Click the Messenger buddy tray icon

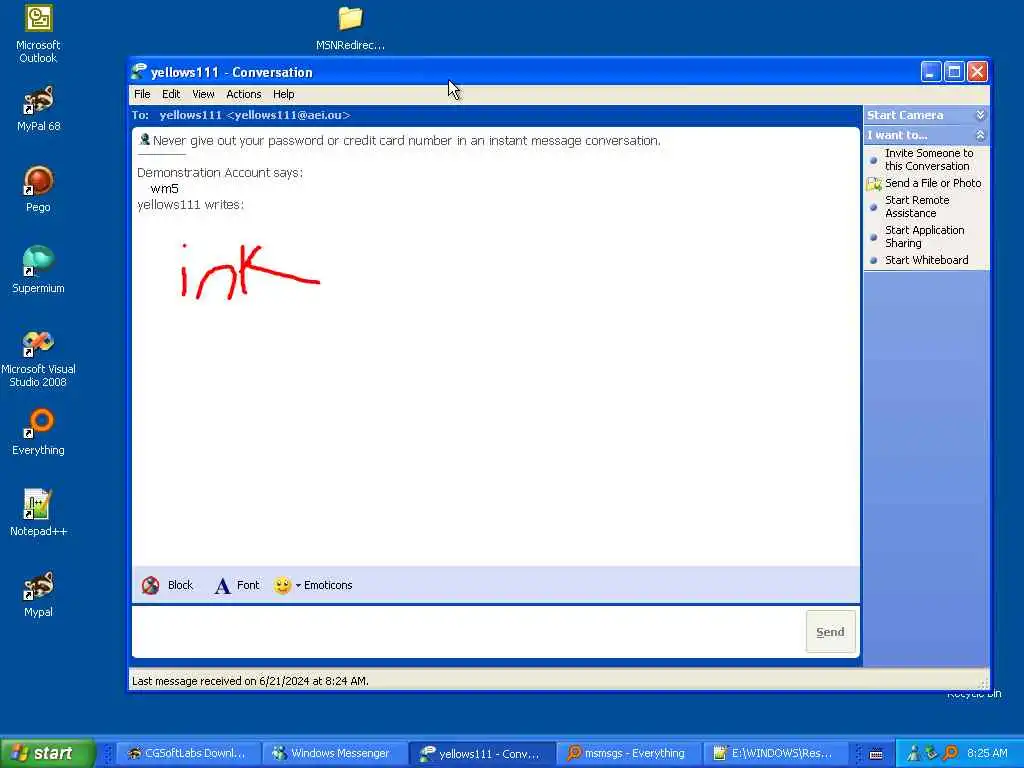point(914,753)
